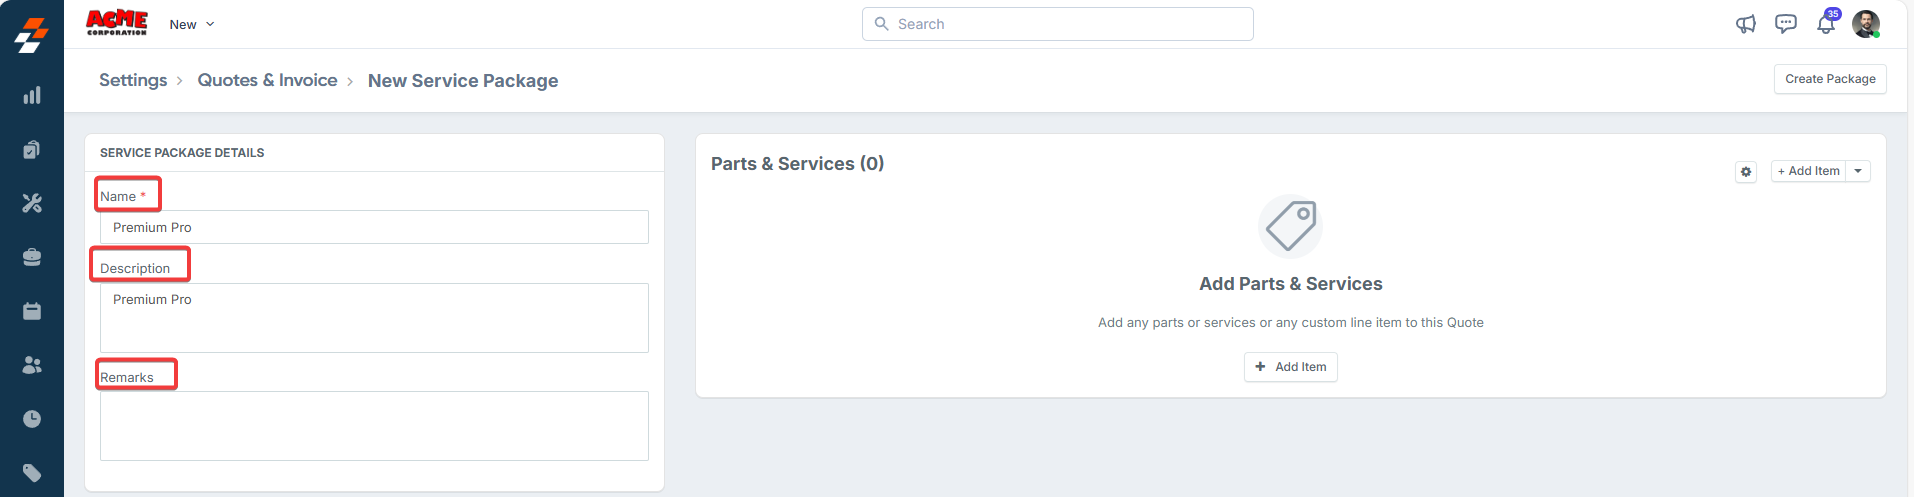
Task: Go to Quotes & Invoice breadcrumb
Action: pyautogui.click(x=267, y=80)
